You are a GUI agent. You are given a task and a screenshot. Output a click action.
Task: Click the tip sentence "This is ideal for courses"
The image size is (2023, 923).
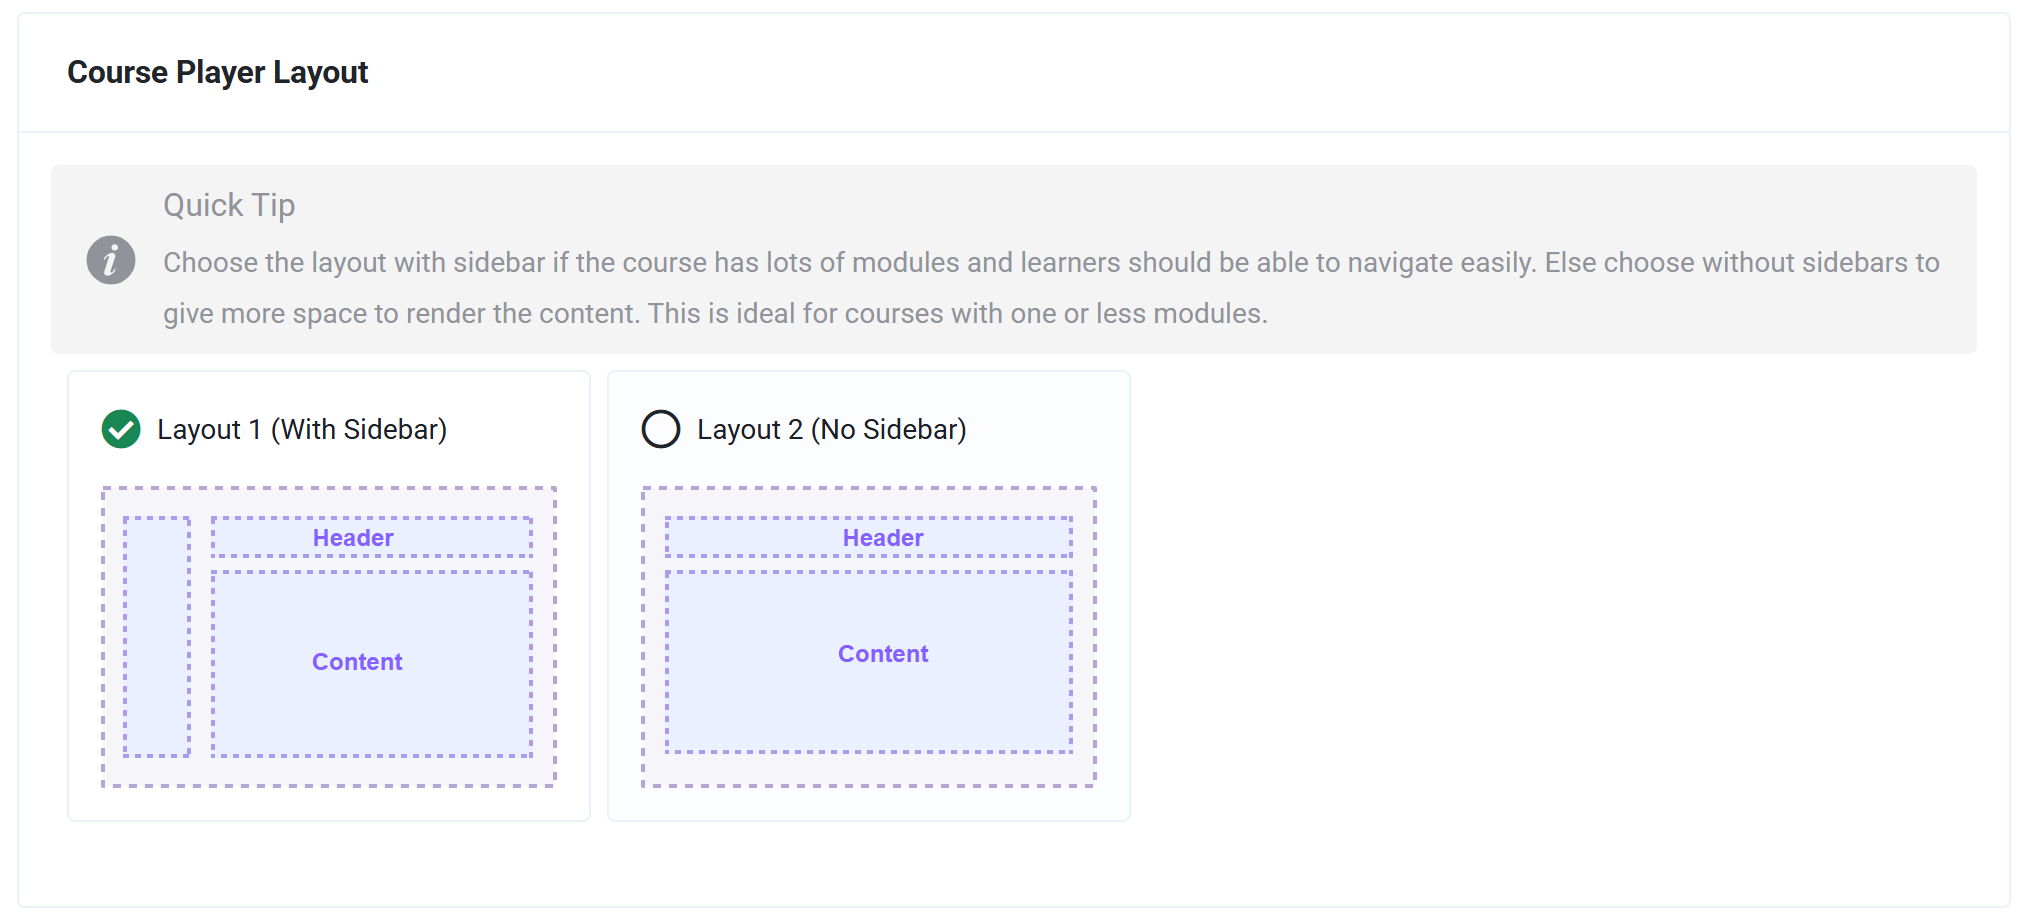click(x=957, y=314)
